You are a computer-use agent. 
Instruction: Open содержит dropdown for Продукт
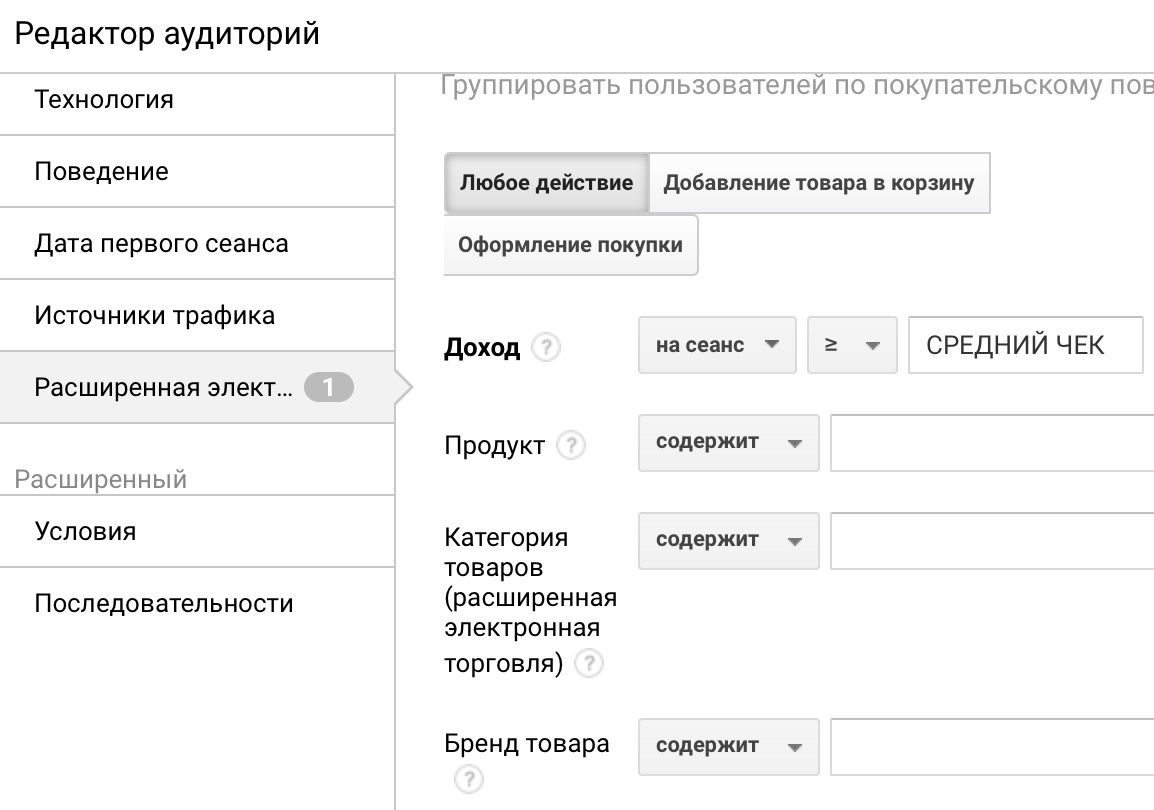[728, 443]
